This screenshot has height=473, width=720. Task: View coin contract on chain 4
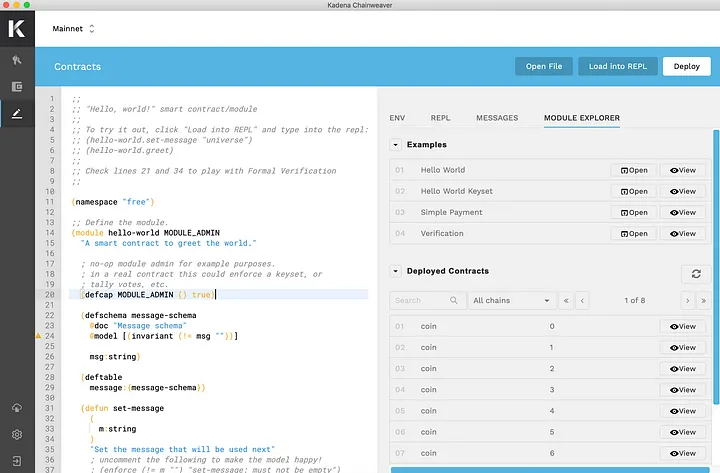[x=683, y=411]
